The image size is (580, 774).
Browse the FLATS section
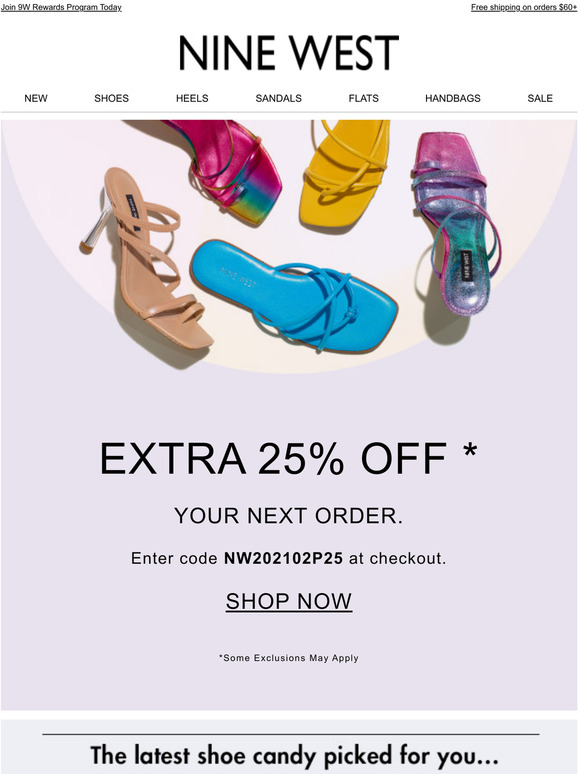(x=363, y=98)
